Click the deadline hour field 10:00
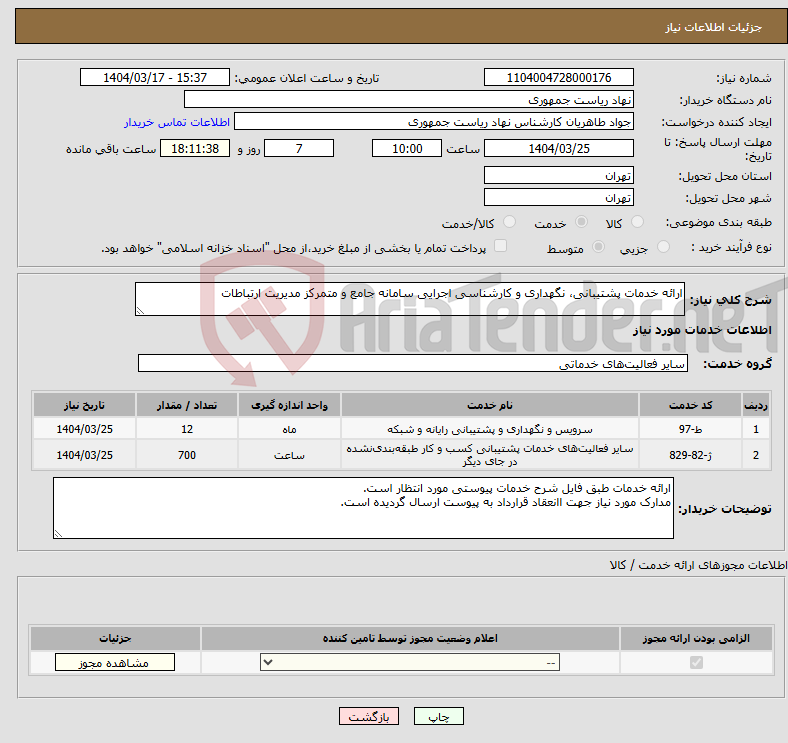Screen dimensions: 788x743 (407, 148)
